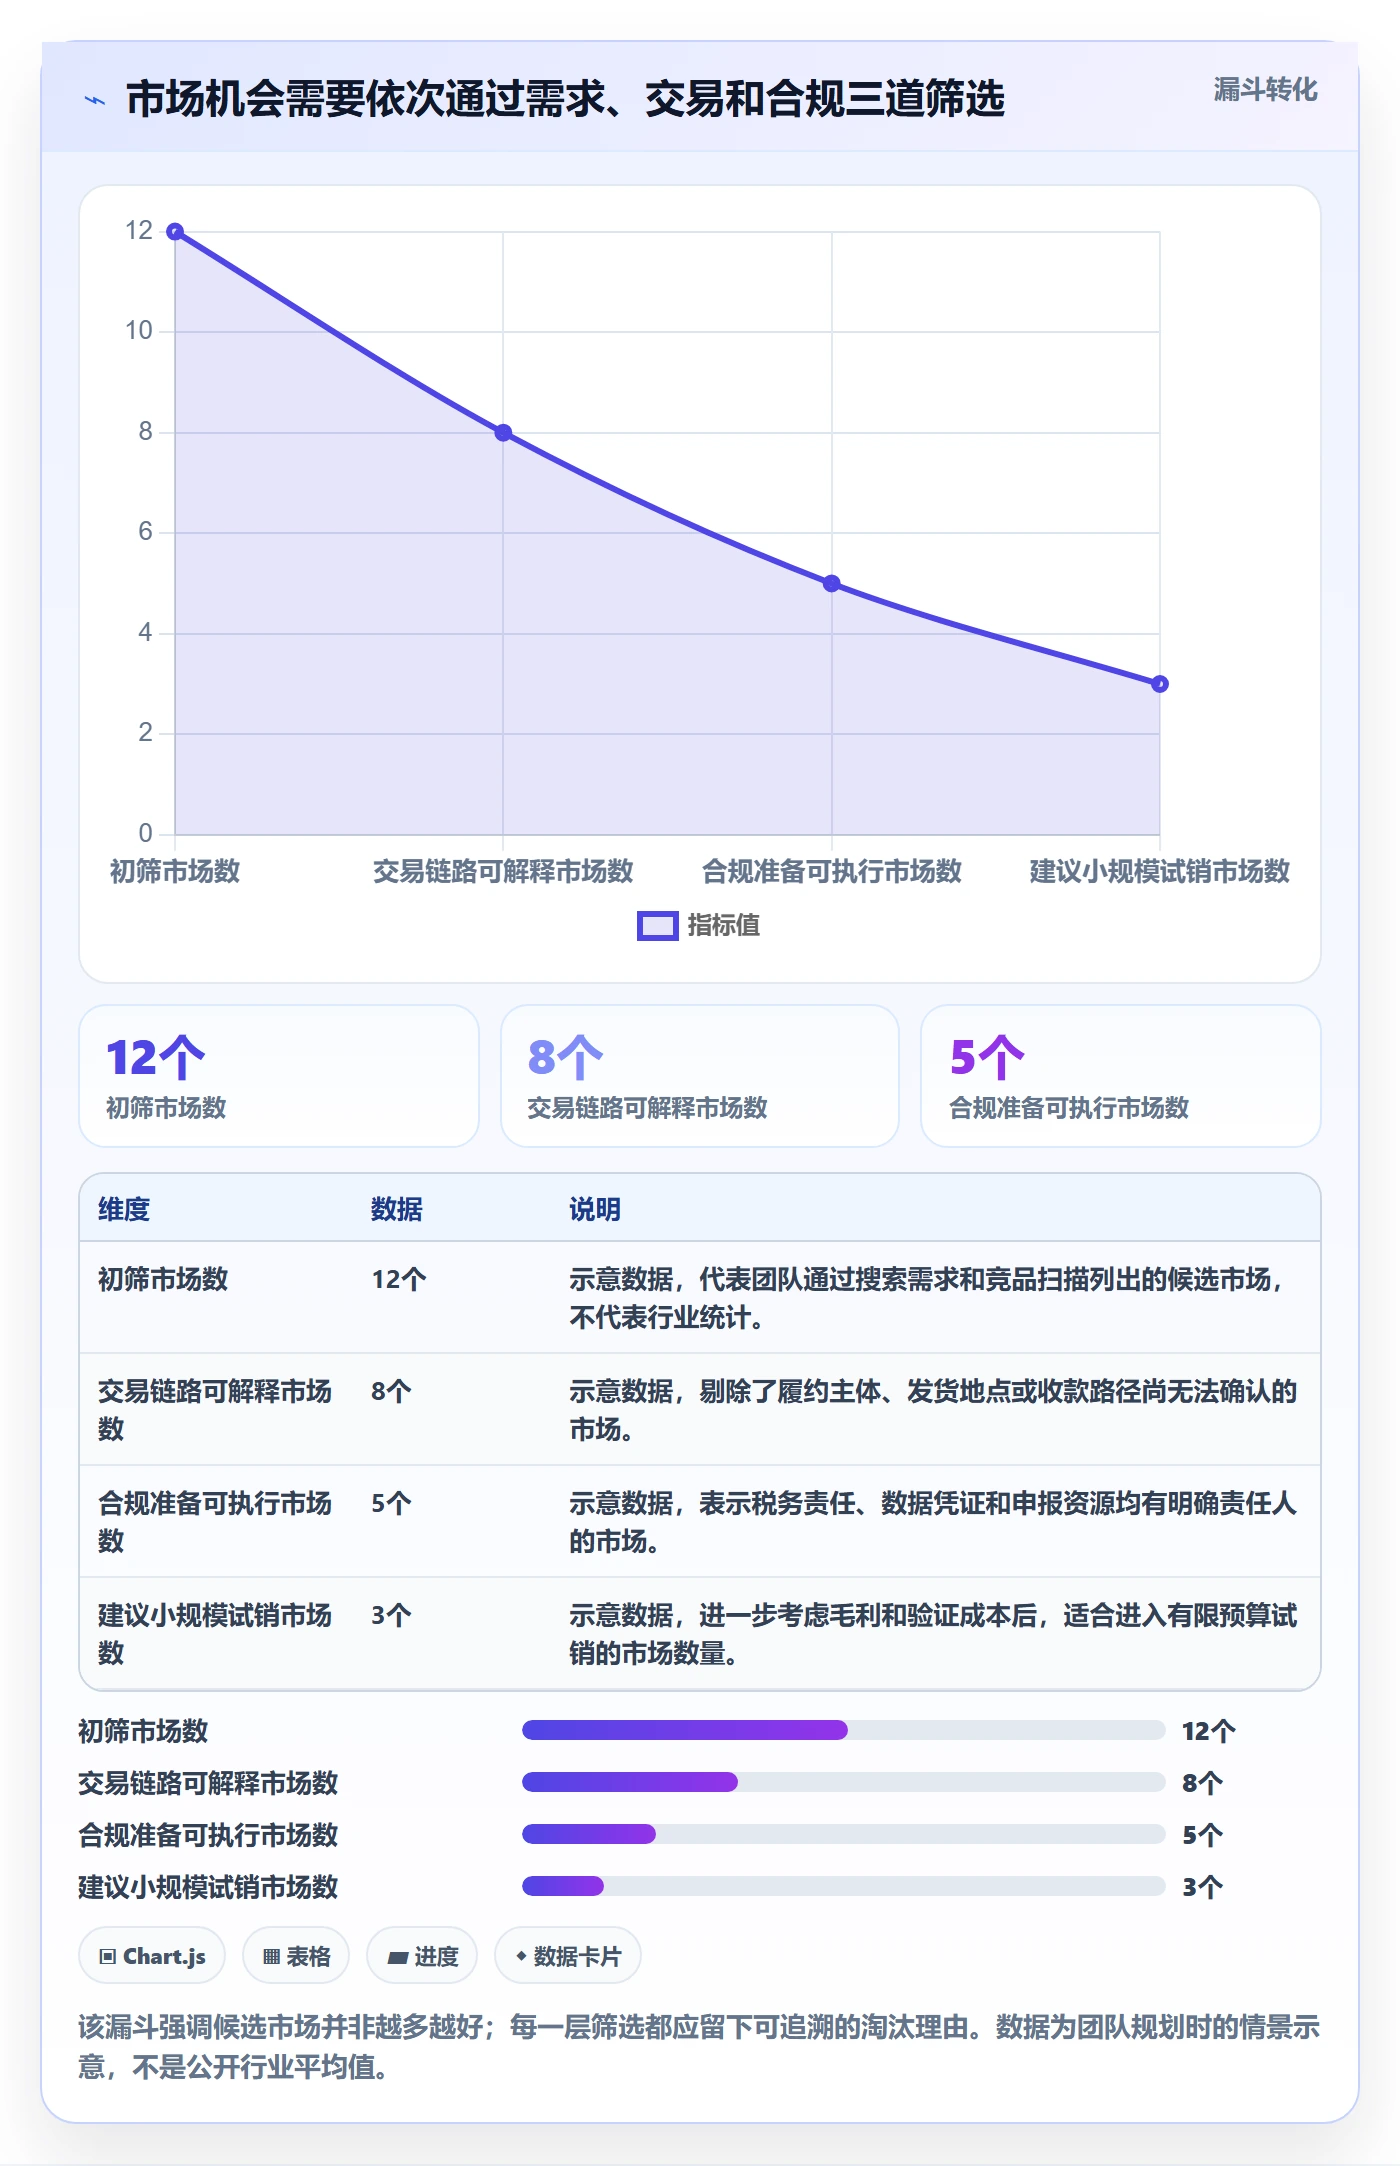Toggle the 指标值 legend color box

tap(658, 926)
